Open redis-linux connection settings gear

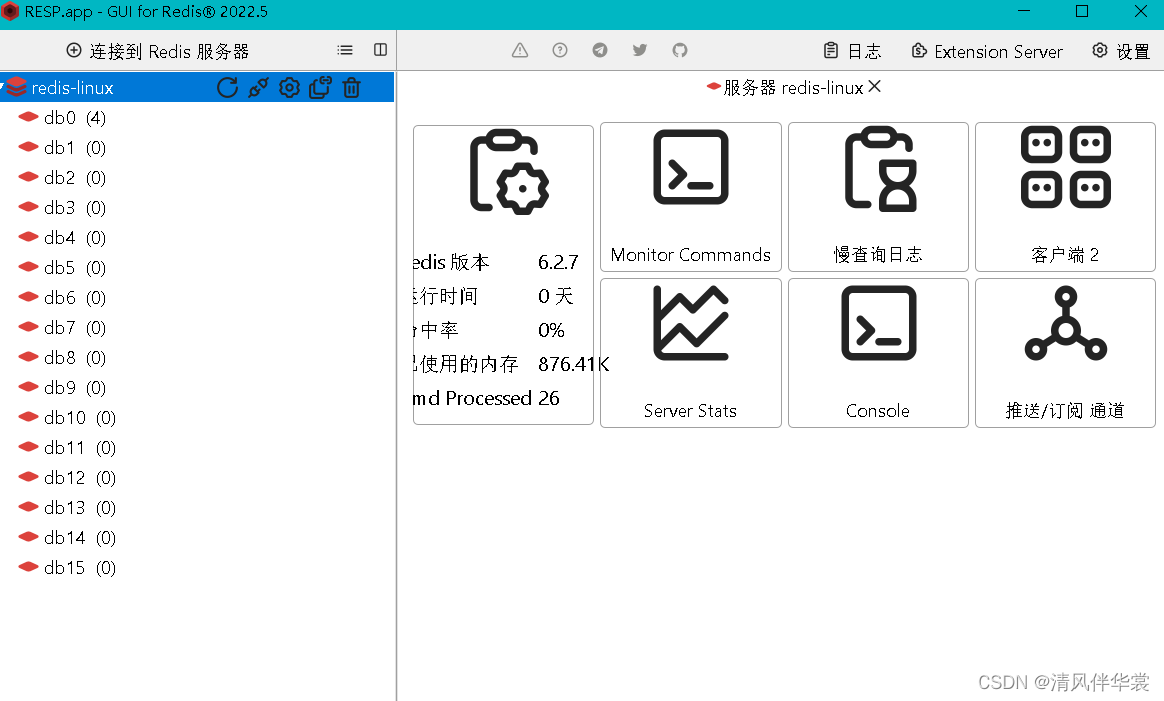pos(289,87)
